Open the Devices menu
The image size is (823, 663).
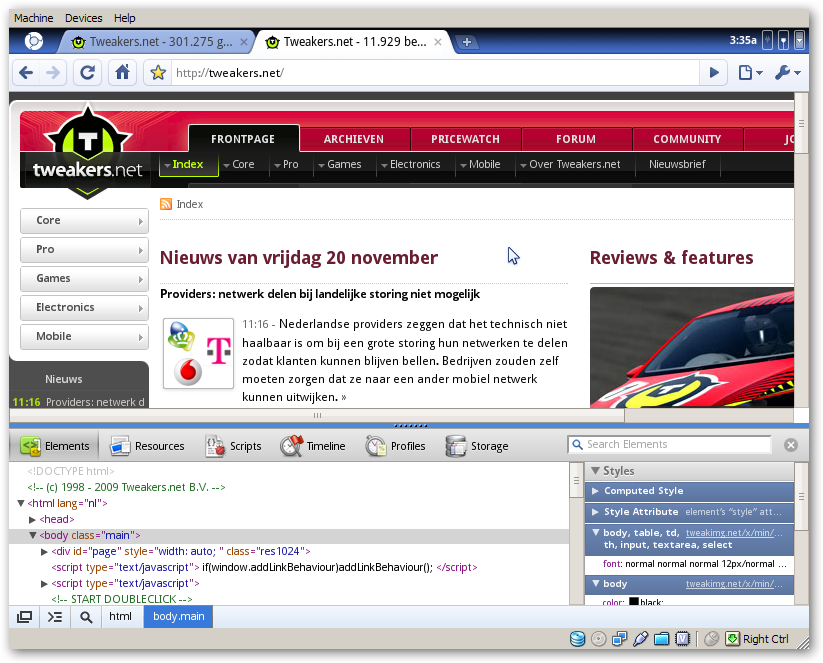point(83,18)
